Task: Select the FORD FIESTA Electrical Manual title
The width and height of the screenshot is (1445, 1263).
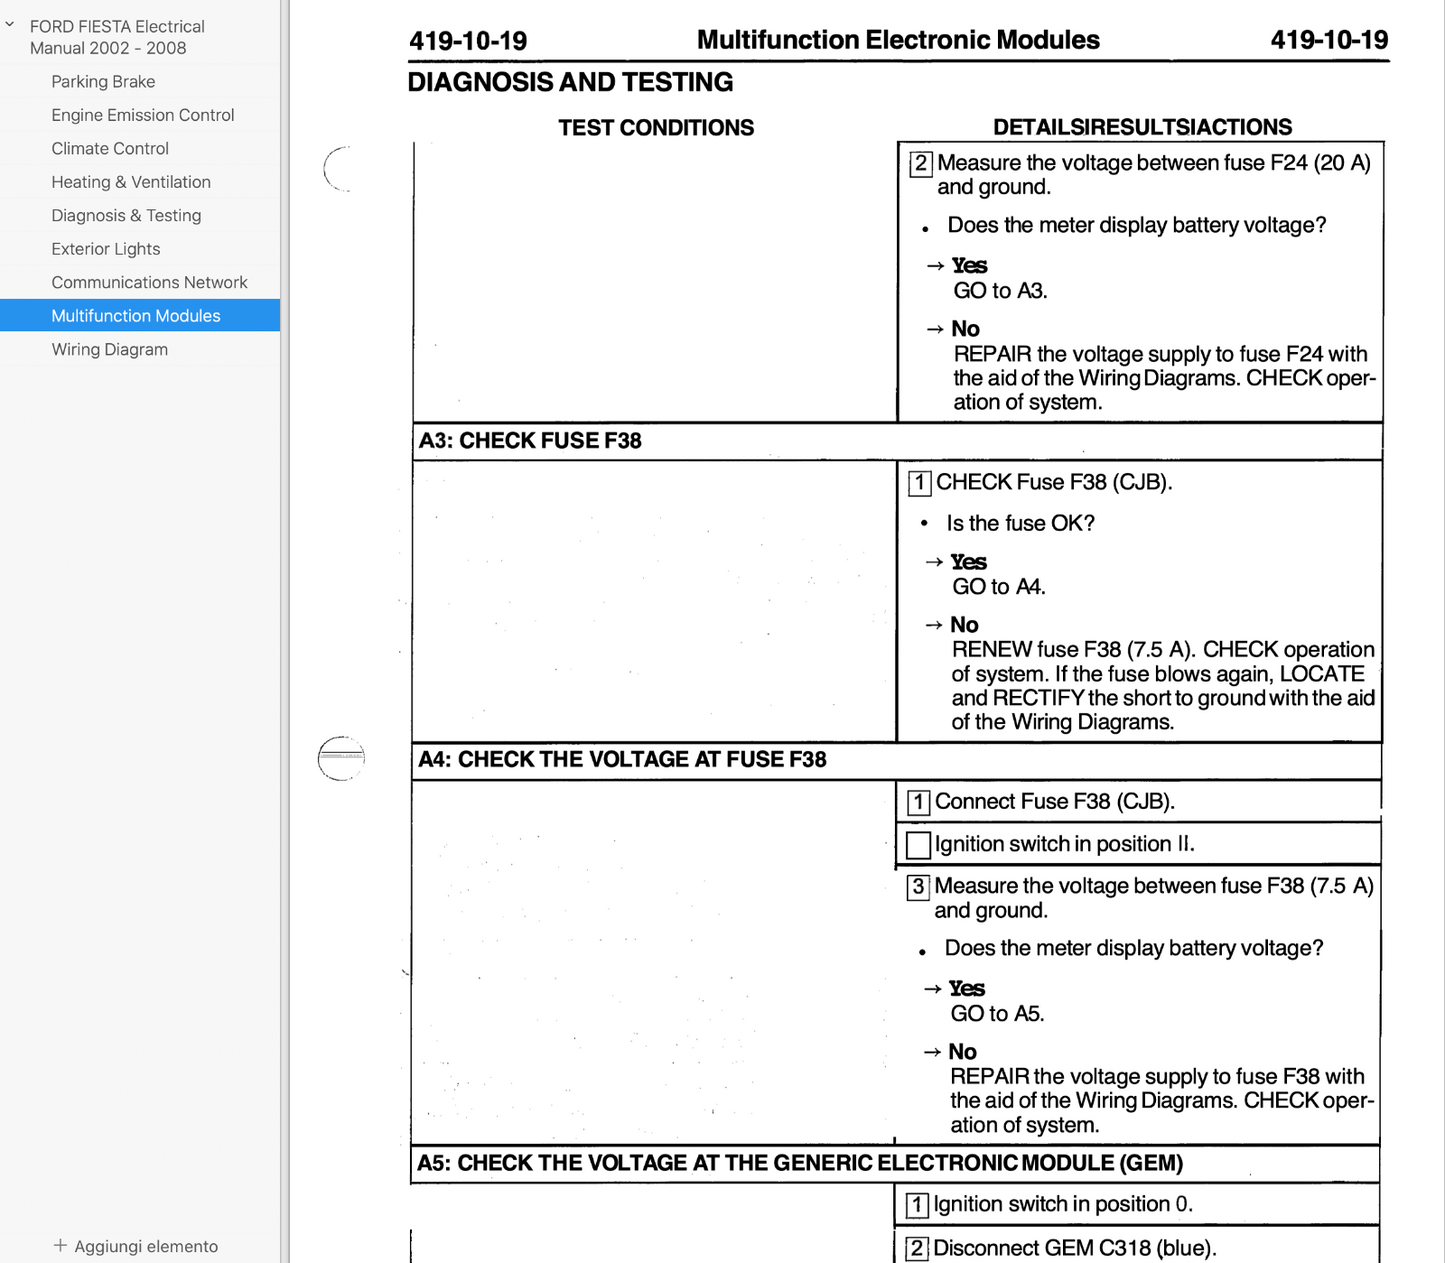Action: 116,37
